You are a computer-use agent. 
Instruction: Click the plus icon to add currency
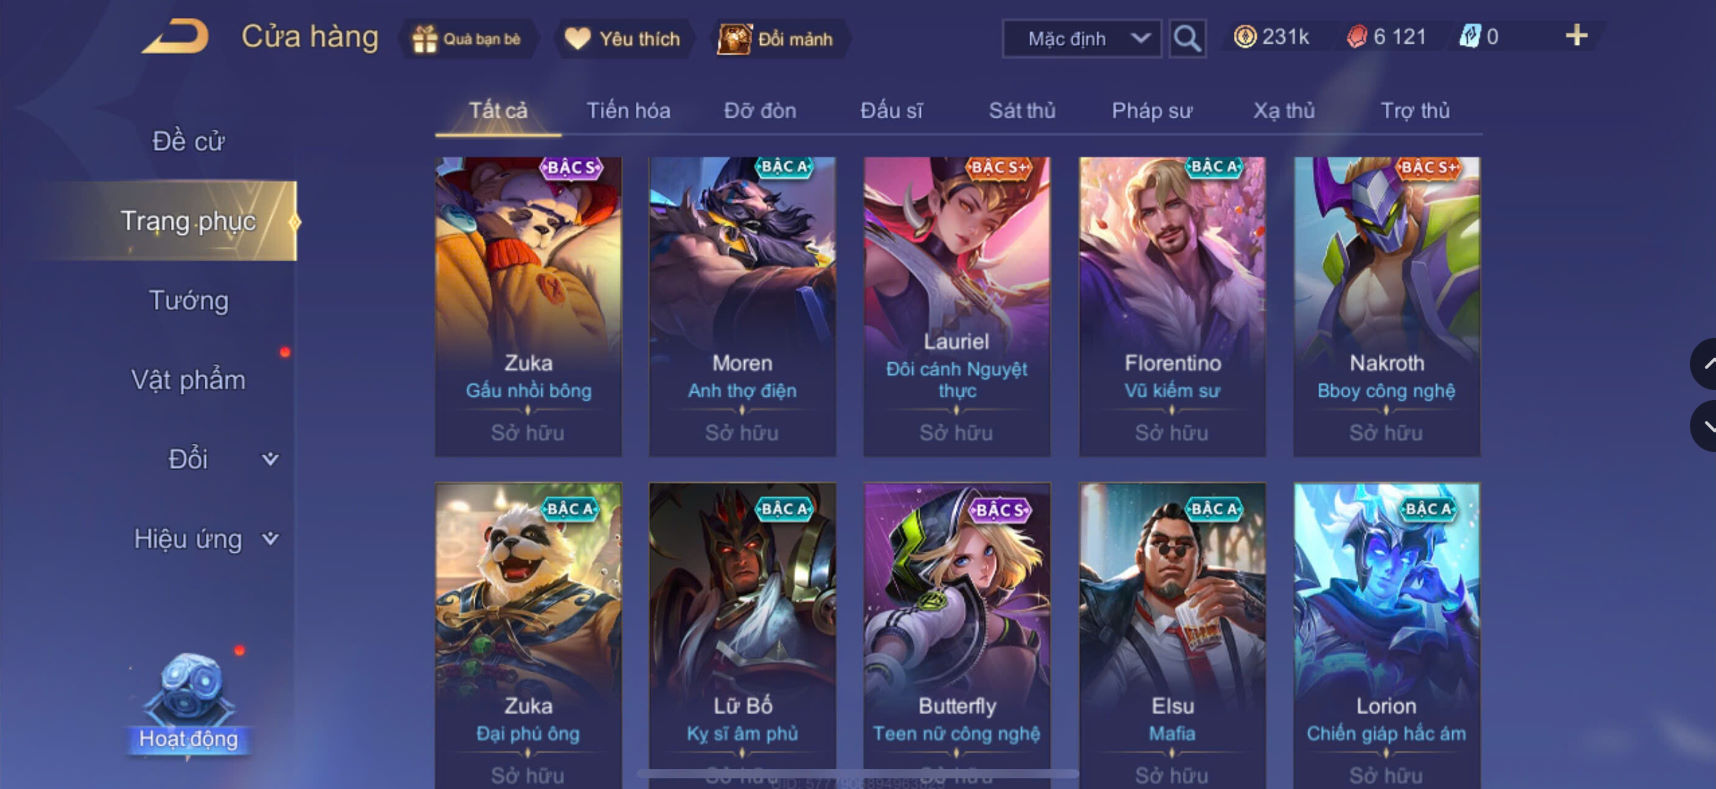1576,36
